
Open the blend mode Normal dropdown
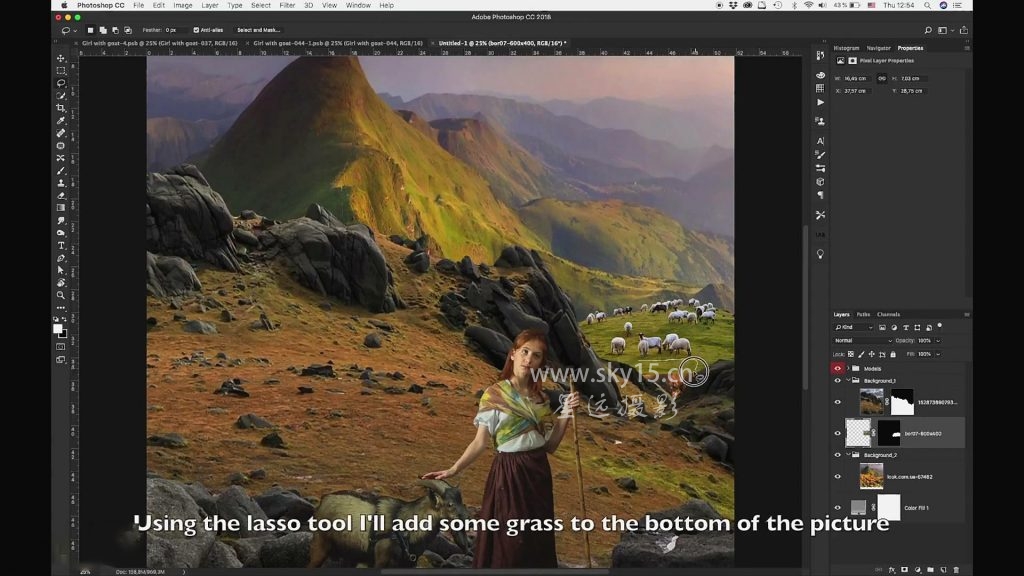[x=863, y=341]
